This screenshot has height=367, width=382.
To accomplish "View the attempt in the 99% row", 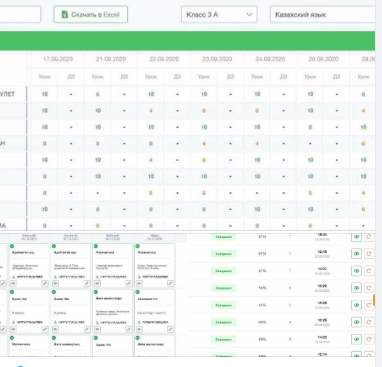I will click(356, 339).
